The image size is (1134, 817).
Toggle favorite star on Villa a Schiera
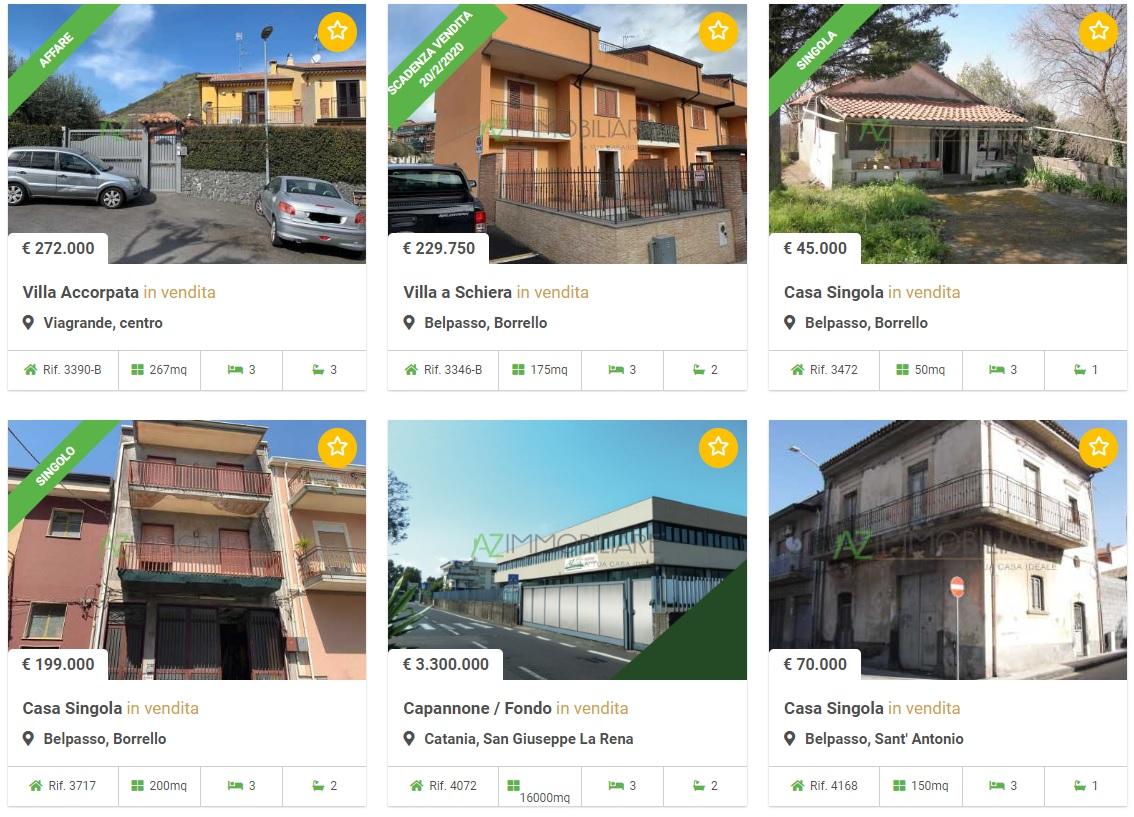[718, 31]
